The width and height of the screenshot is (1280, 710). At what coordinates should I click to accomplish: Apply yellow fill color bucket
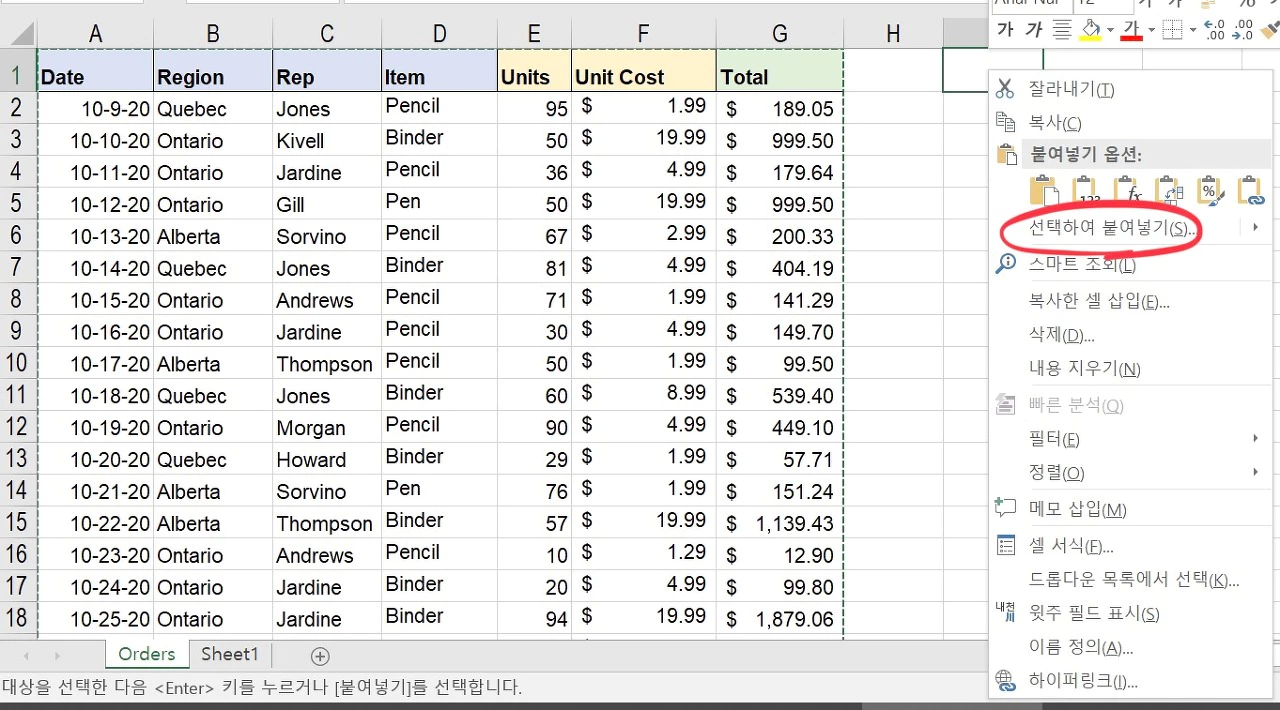click(x=1092, y=29)
